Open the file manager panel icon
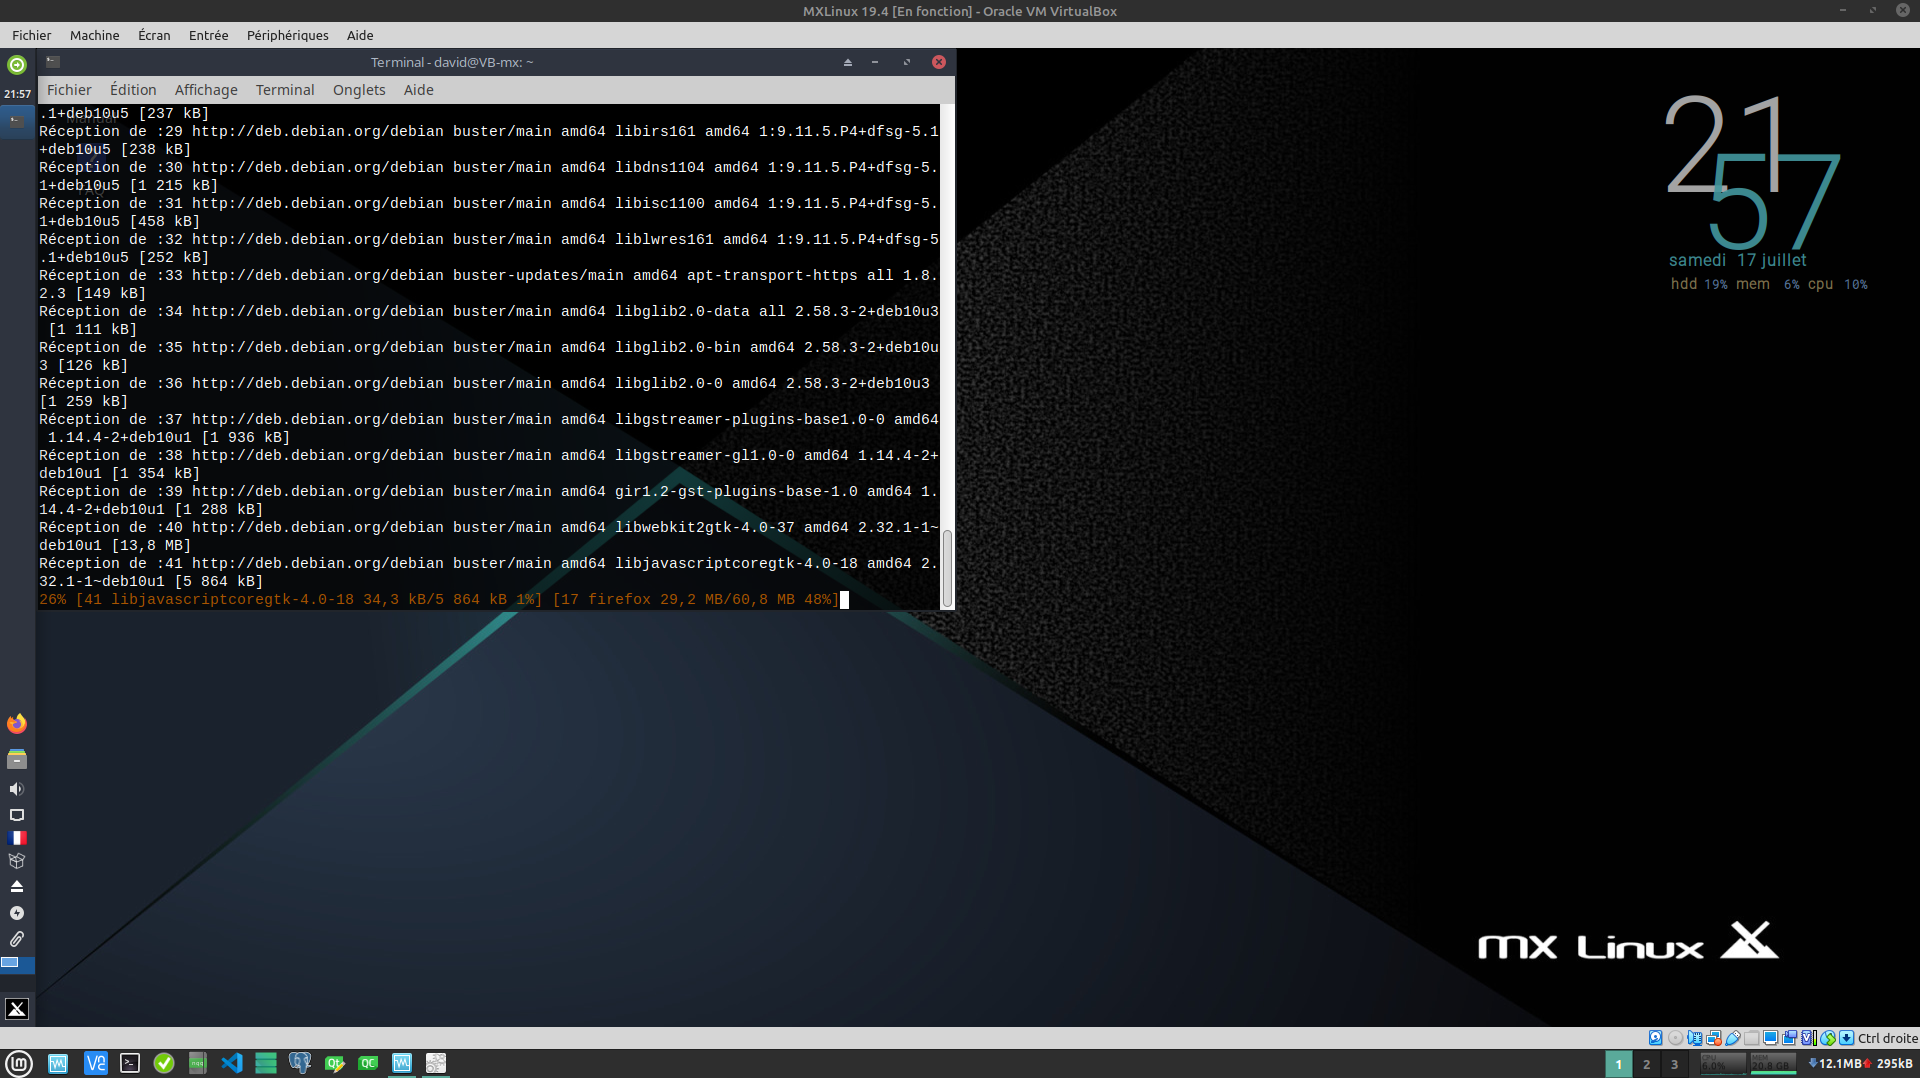 [17, 759]
